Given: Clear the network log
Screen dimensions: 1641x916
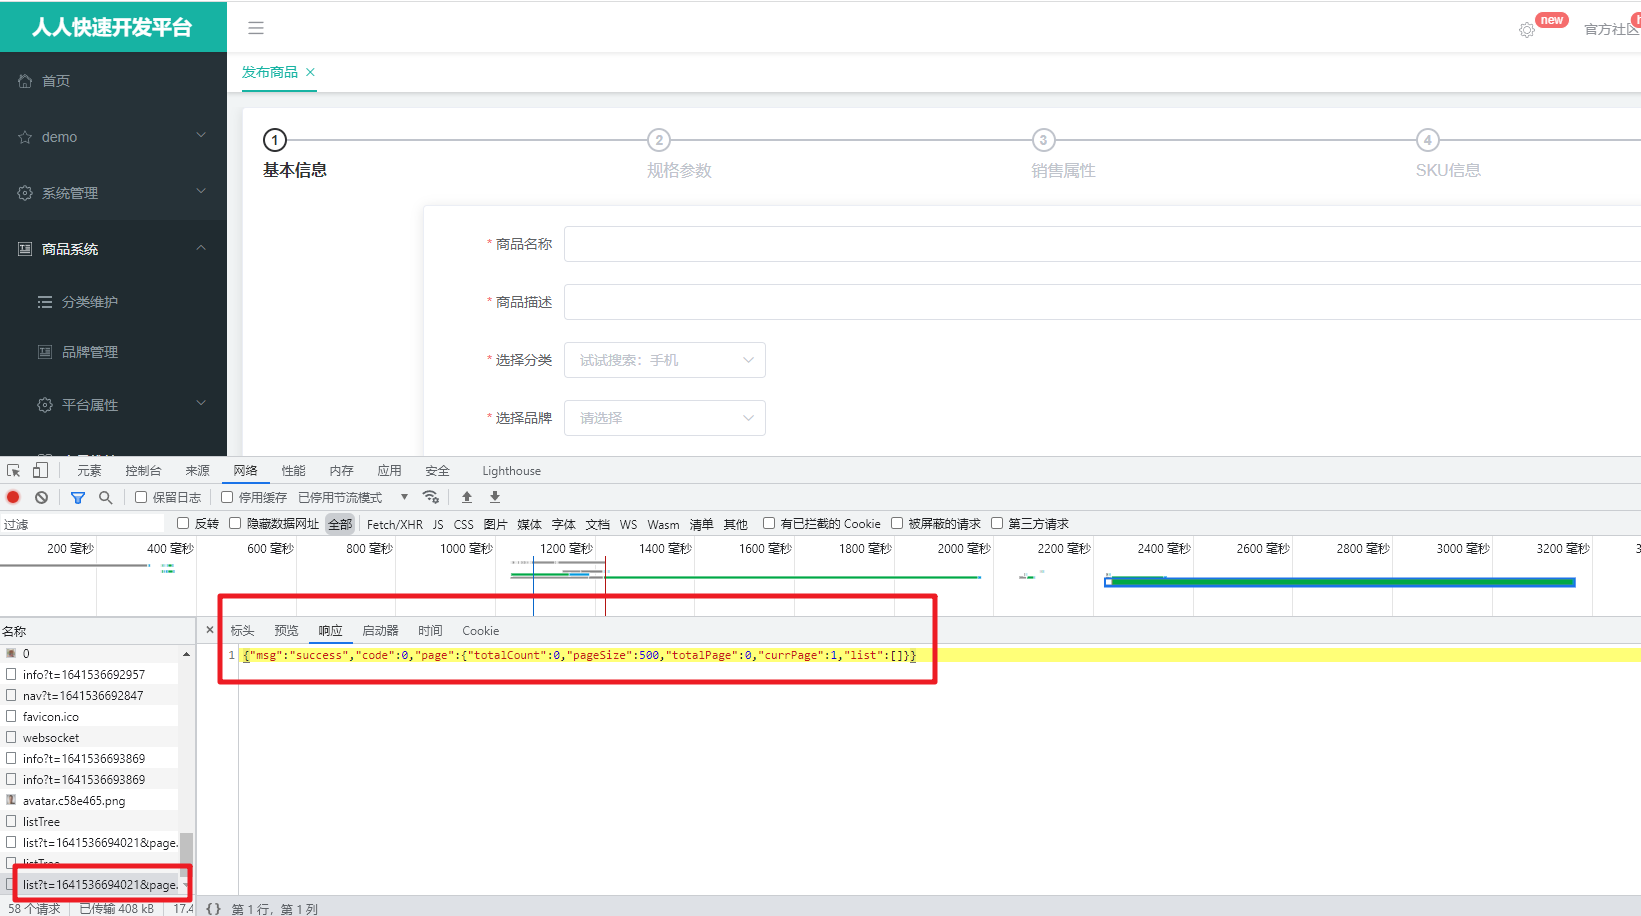Looking at the screenshot, I should pos(41,497).
